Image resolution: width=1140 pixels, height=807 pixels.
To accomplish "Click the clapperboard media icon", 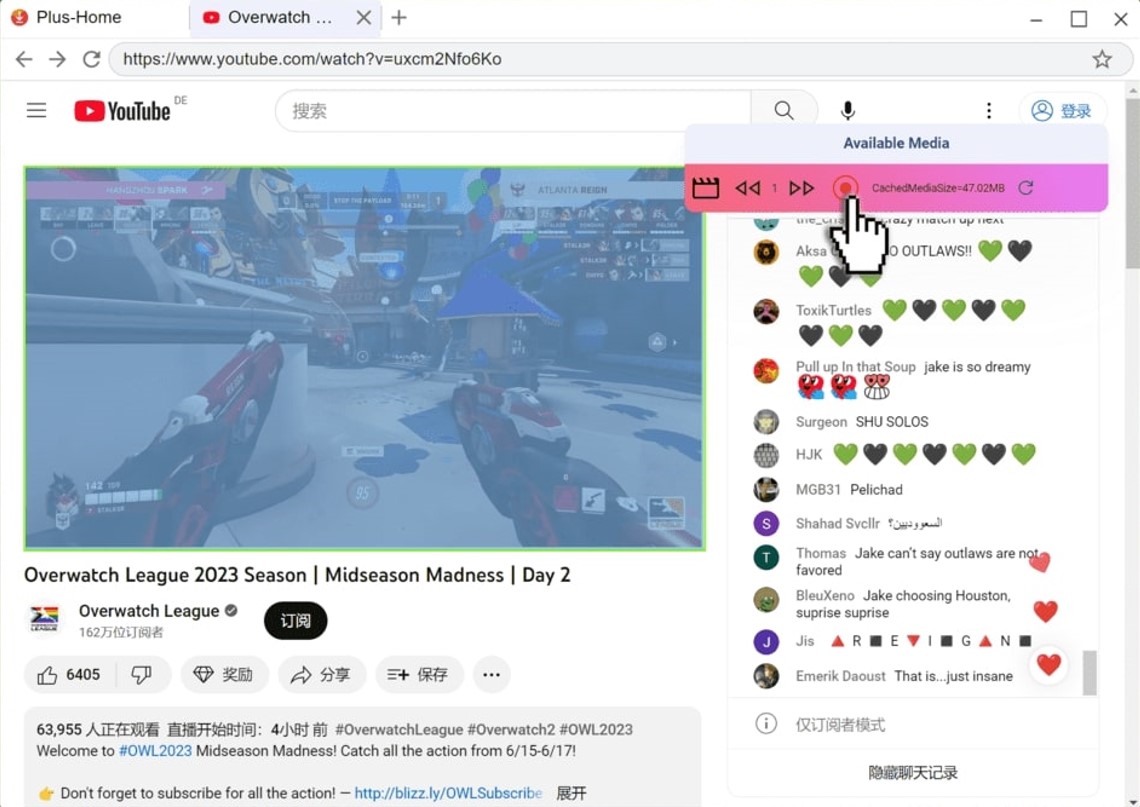I will tap(706, 188).
